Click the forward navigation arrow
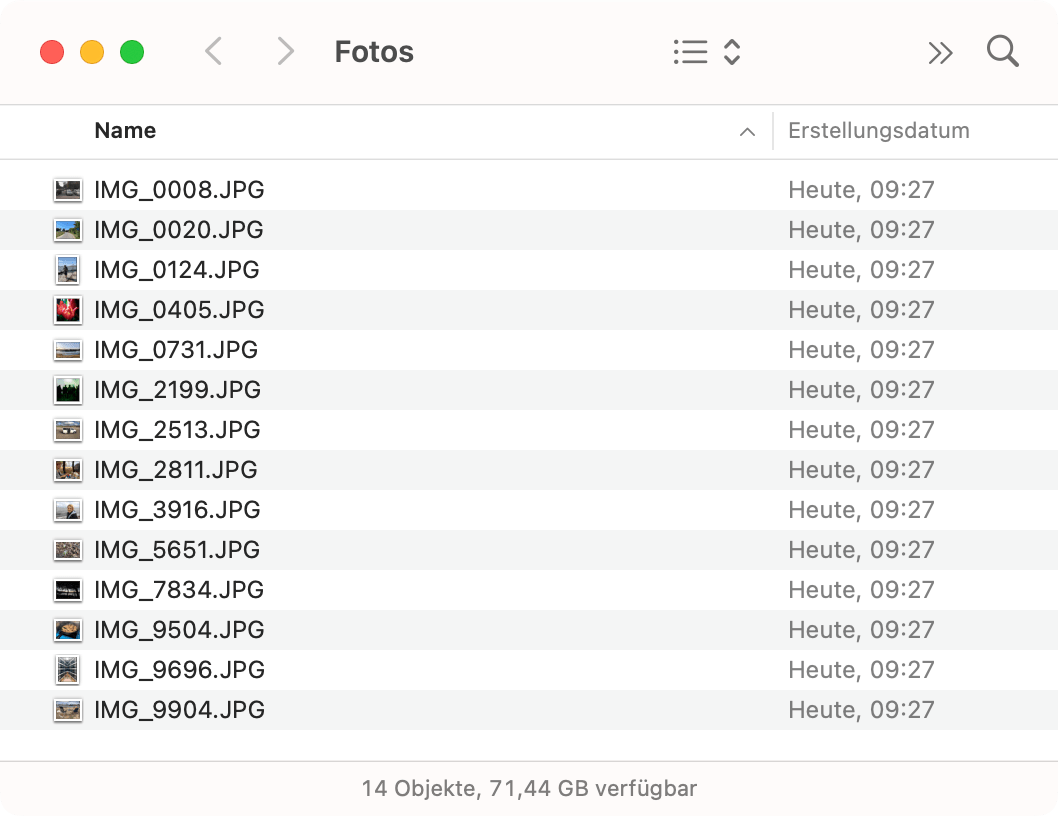The width and height of the screenshot is (1058, 816). 286,52
